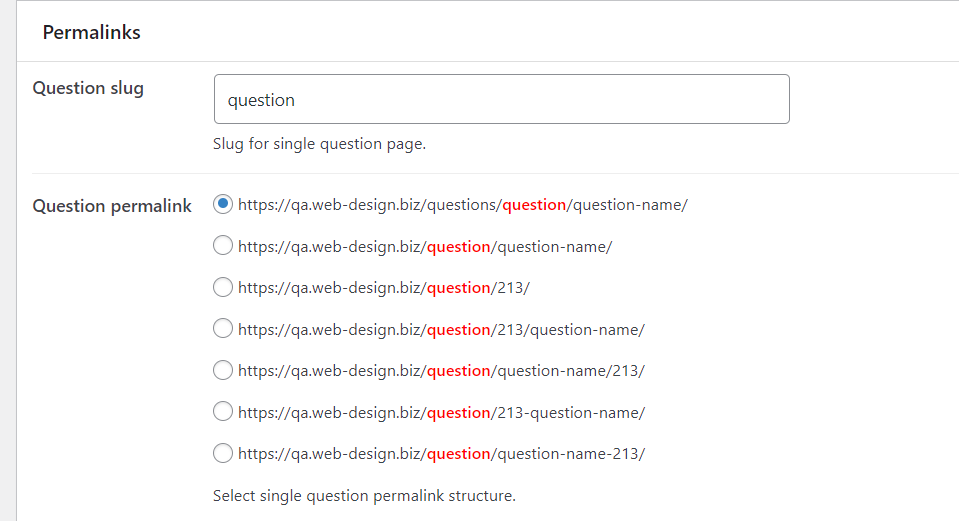Click the URL text ending in questions/question/question-name/
Image resolution: width=959 pixels, height=521 pixels.
[462, 205]
